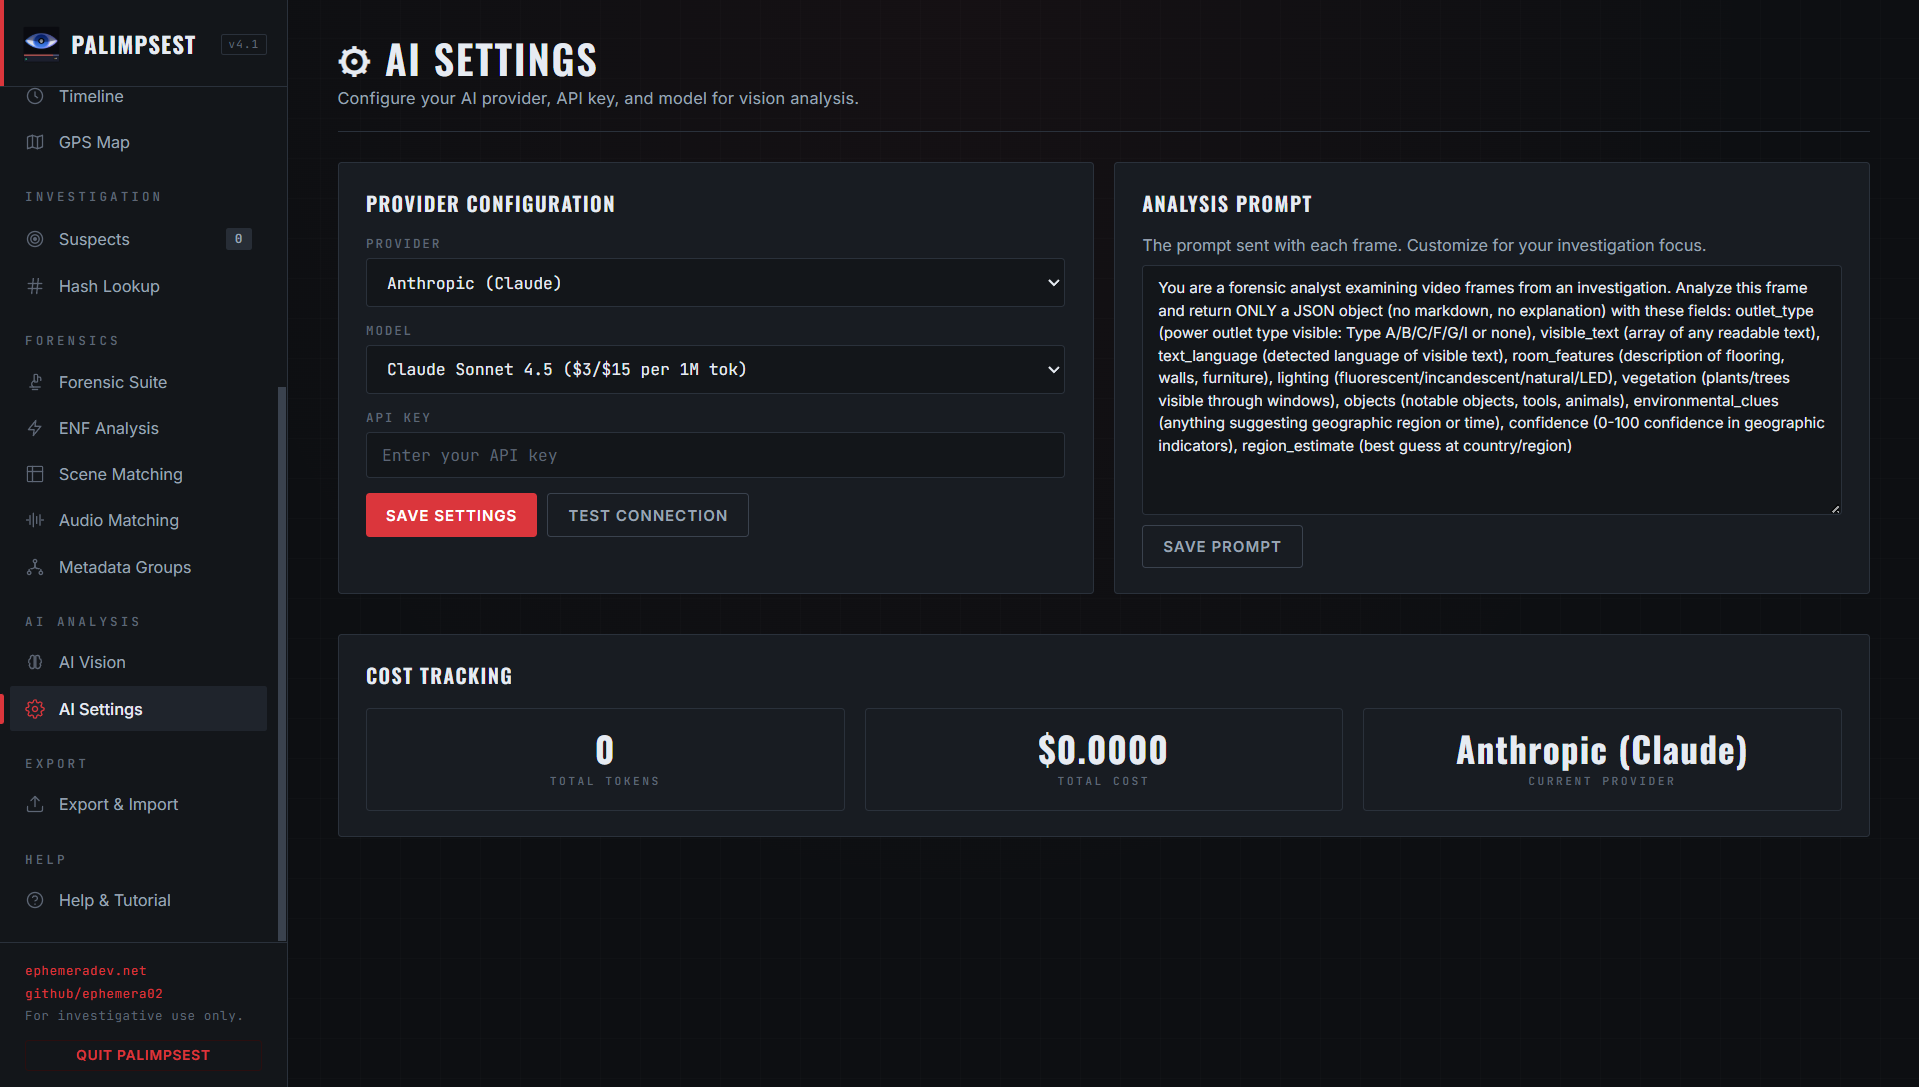Click inside the analysis prompt text area
Viewport: 1919px width, 1087px height.
[1491, 390]
